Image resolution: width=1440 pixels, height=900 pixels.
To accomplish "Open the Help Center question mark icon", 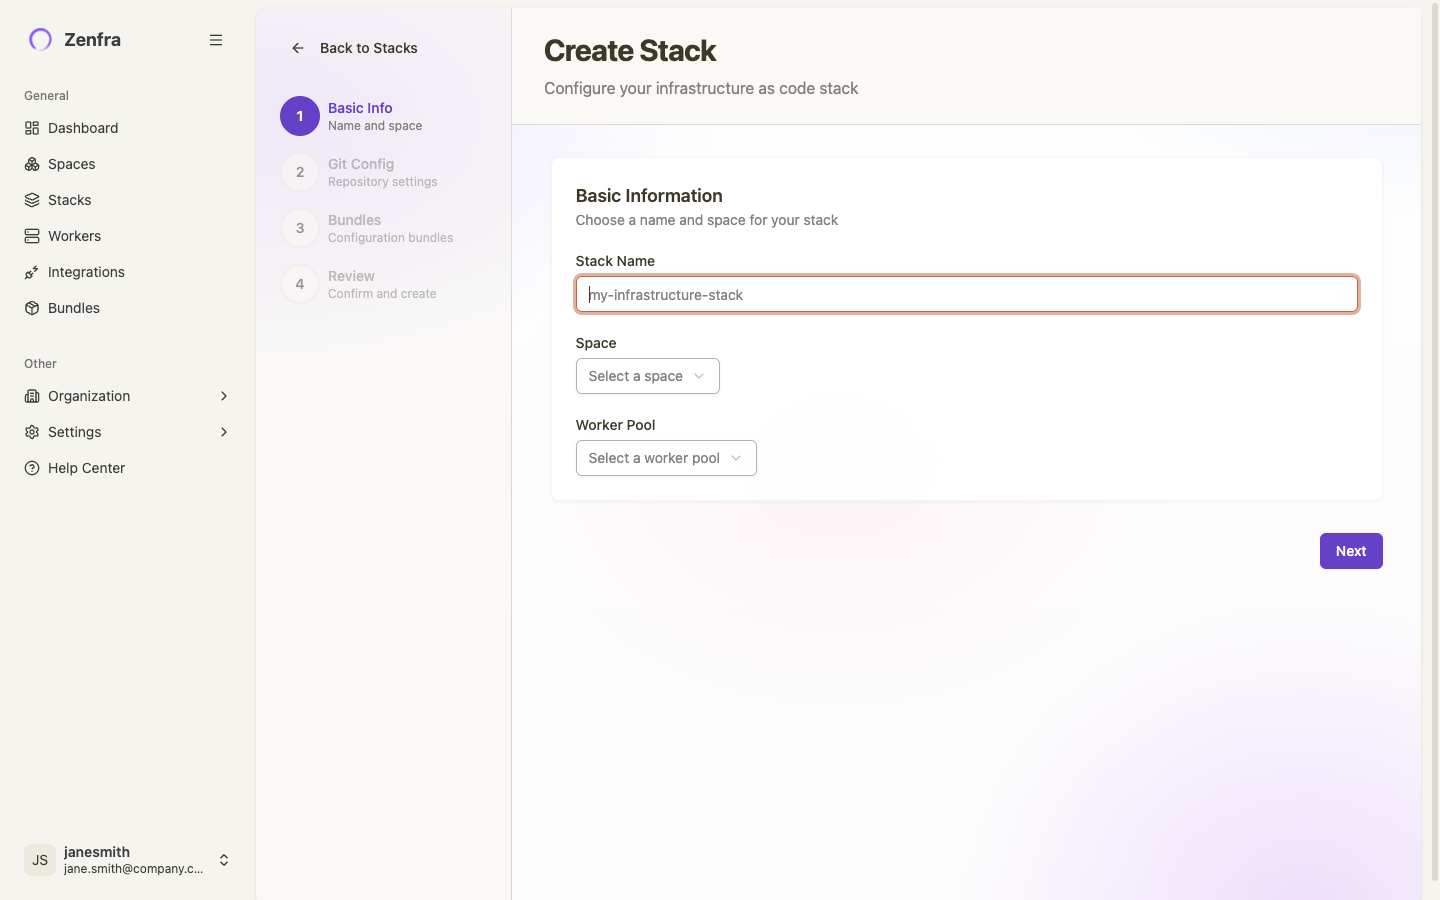I will [32, 468].
